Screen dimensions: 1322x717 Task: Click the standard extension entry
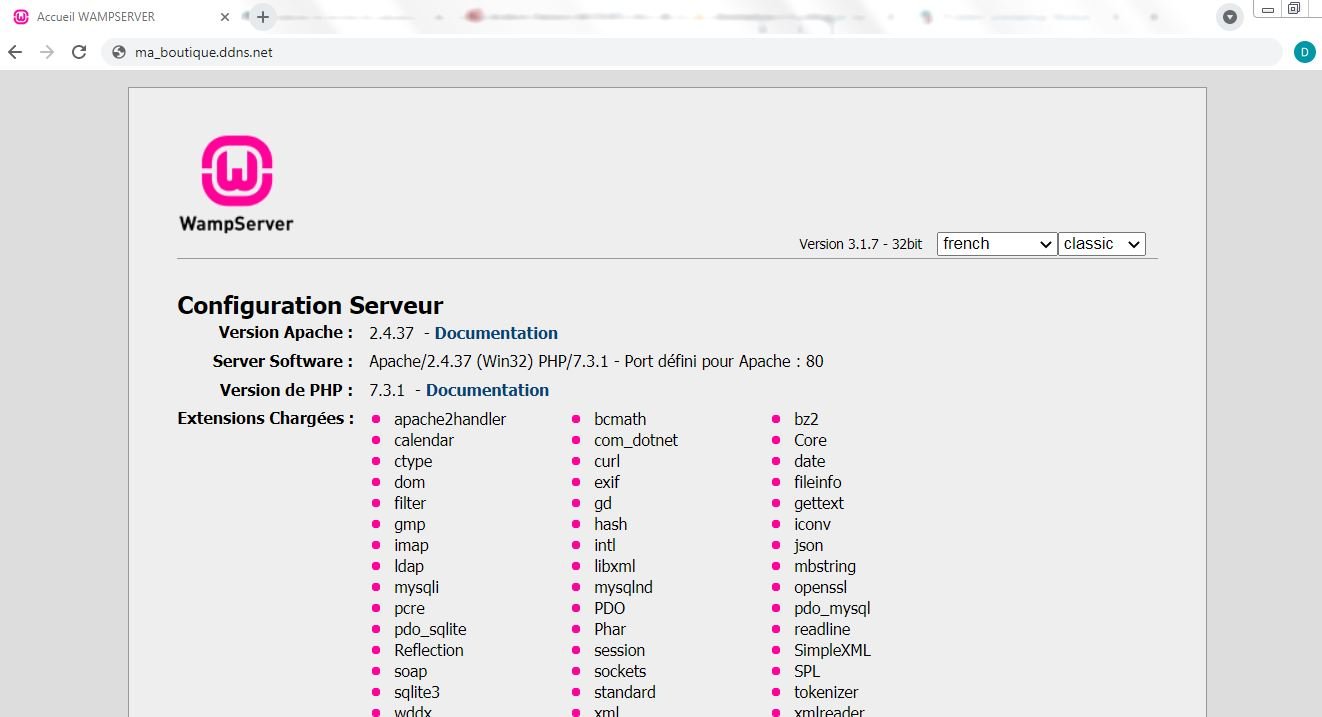coord(625,692)
